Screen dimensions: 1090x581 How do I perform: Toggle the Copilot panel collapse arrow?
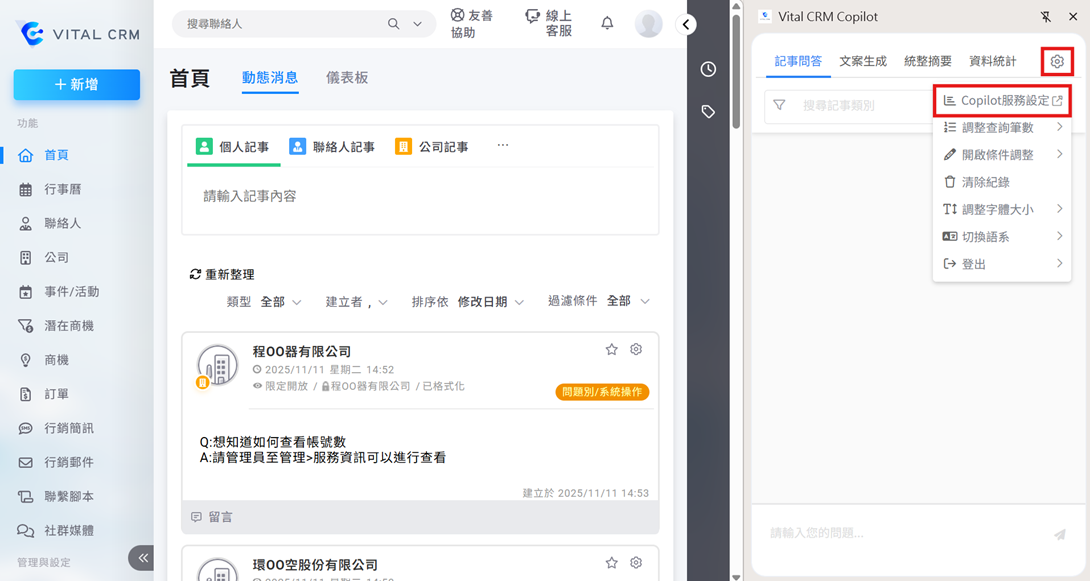click(x=686, y=25)
